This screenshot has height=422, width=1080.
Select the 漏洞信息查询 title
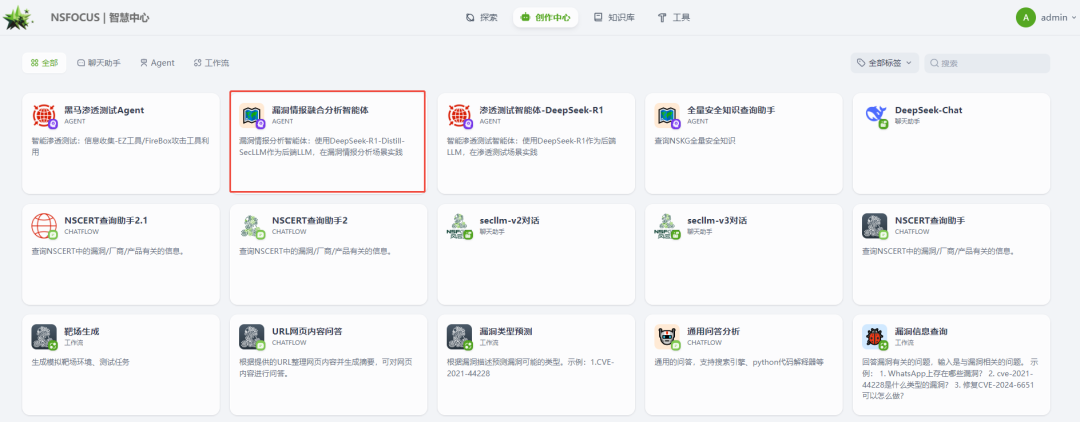pos(921,331)
